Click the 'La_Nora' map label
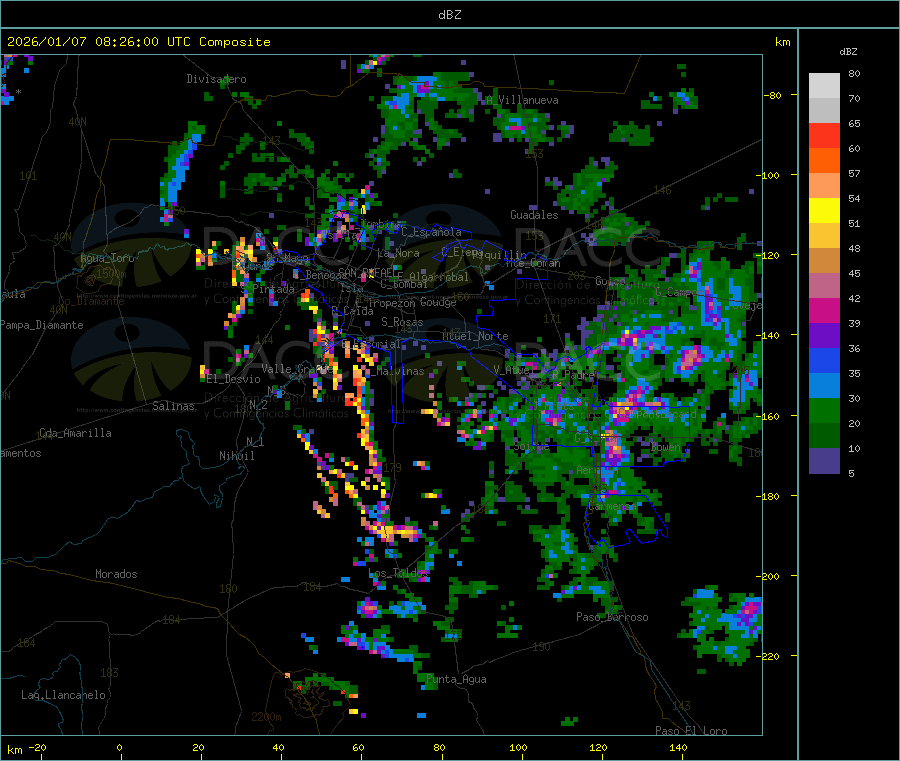Image resolution: width=900 pixels, height=761 pixels. click(398, 253)
